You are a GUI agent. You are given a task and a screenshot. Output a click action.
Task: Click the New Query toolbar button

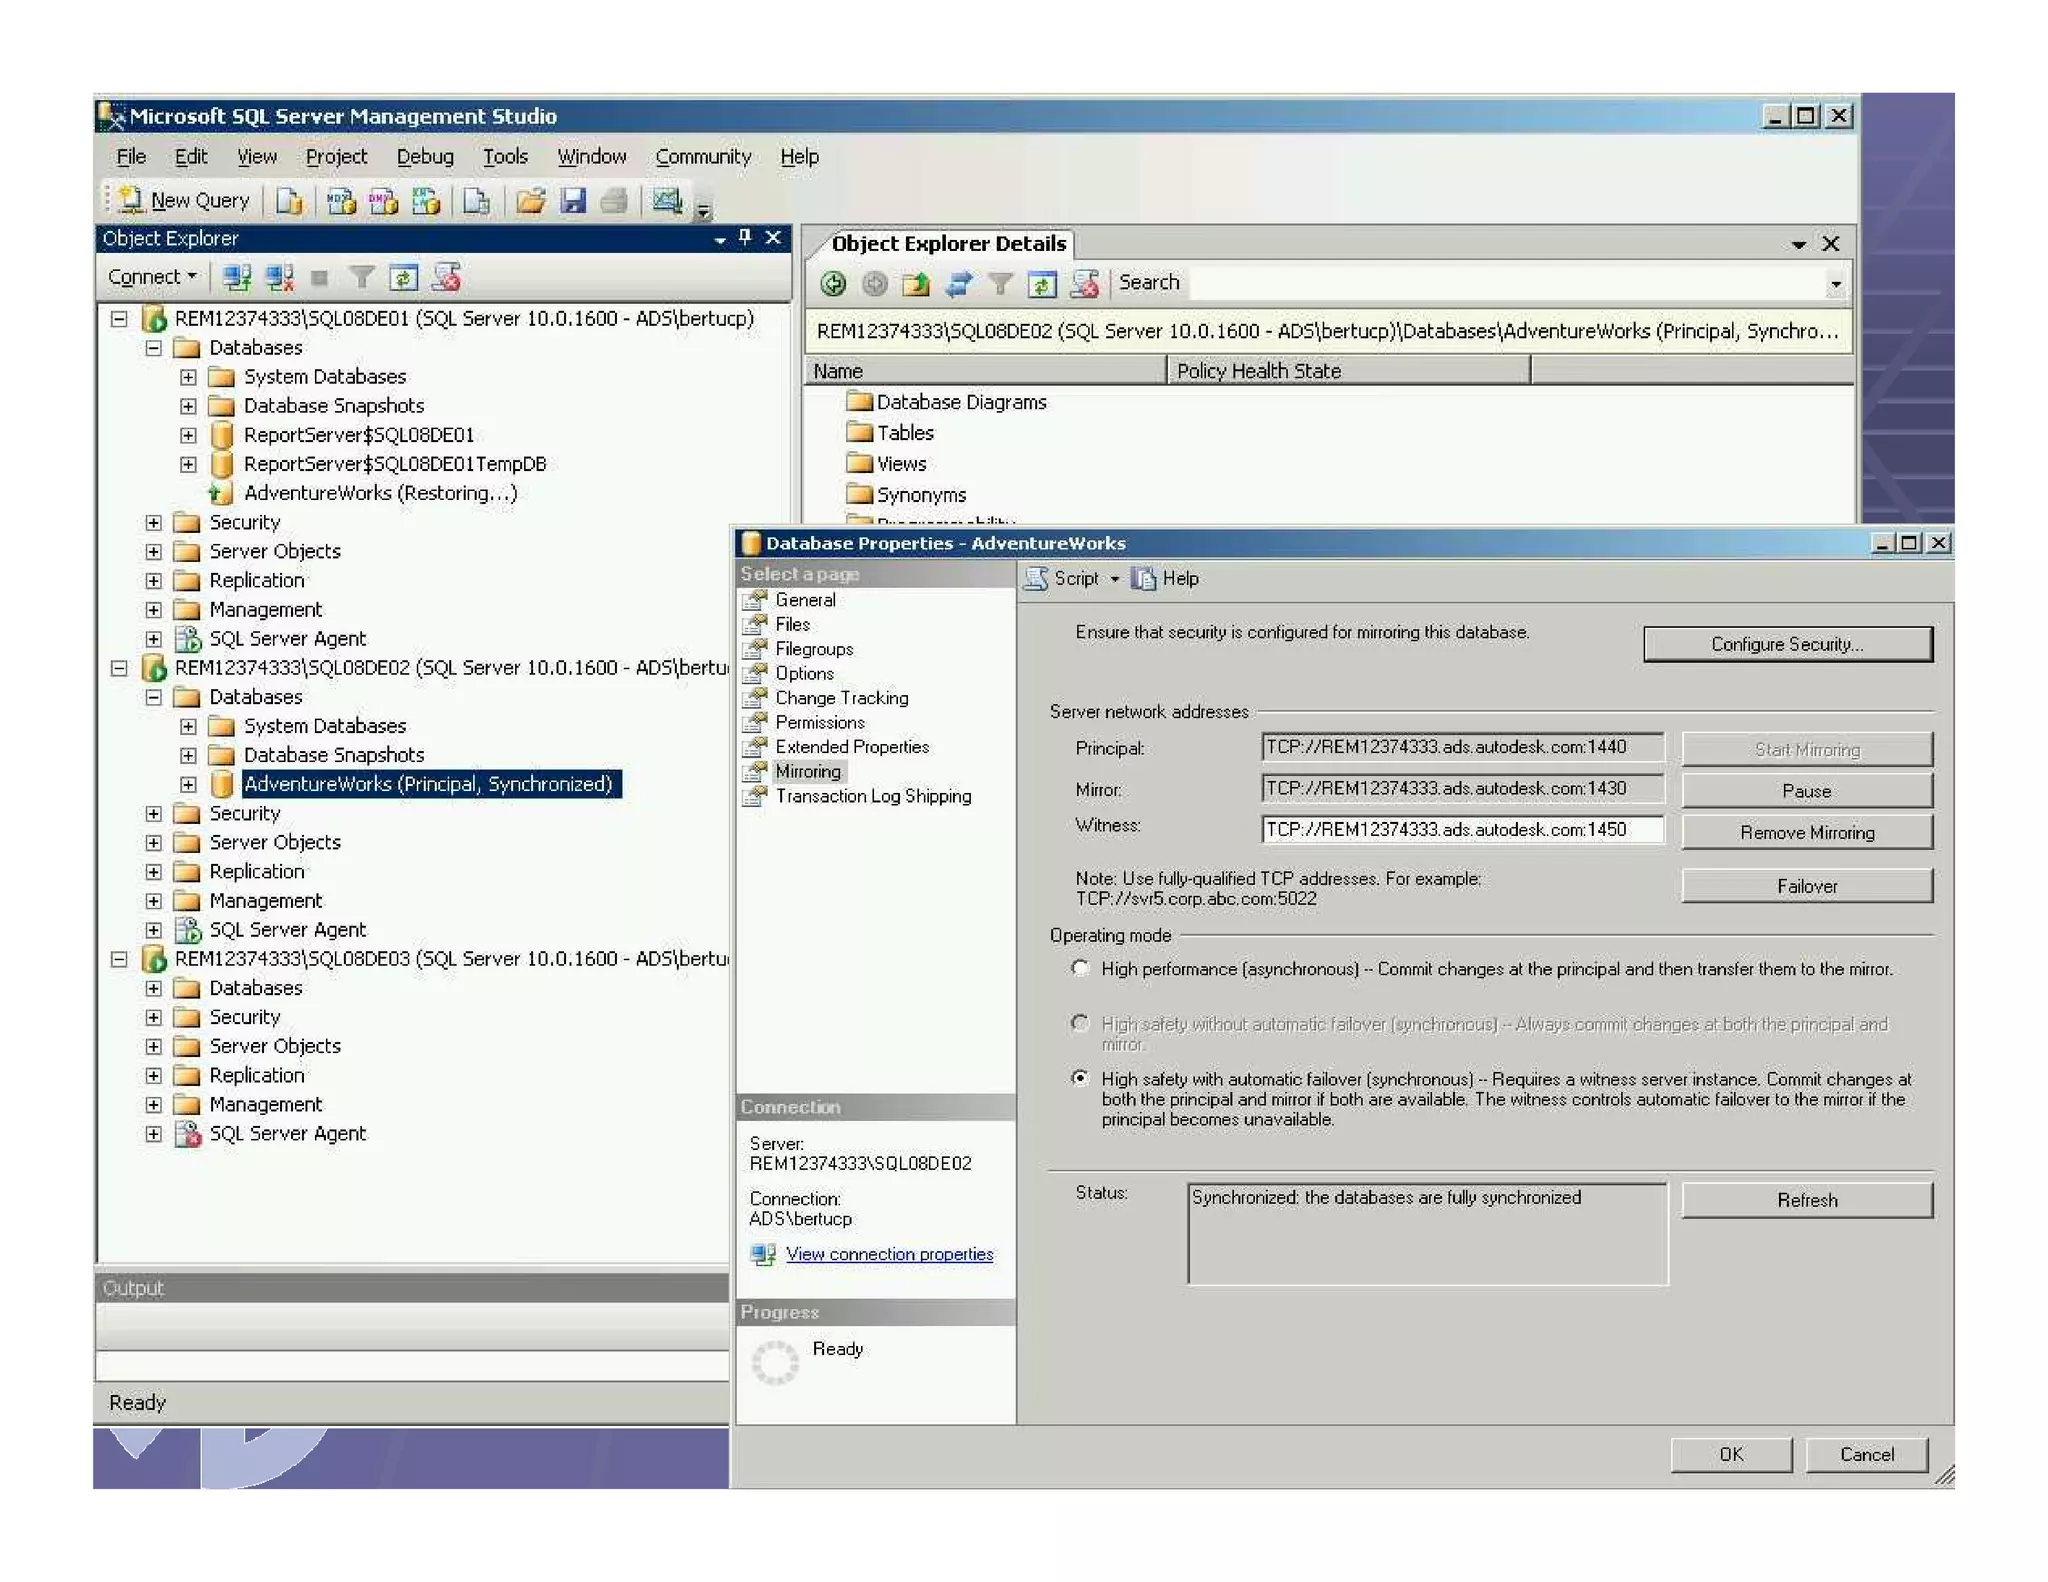(184, 200)
